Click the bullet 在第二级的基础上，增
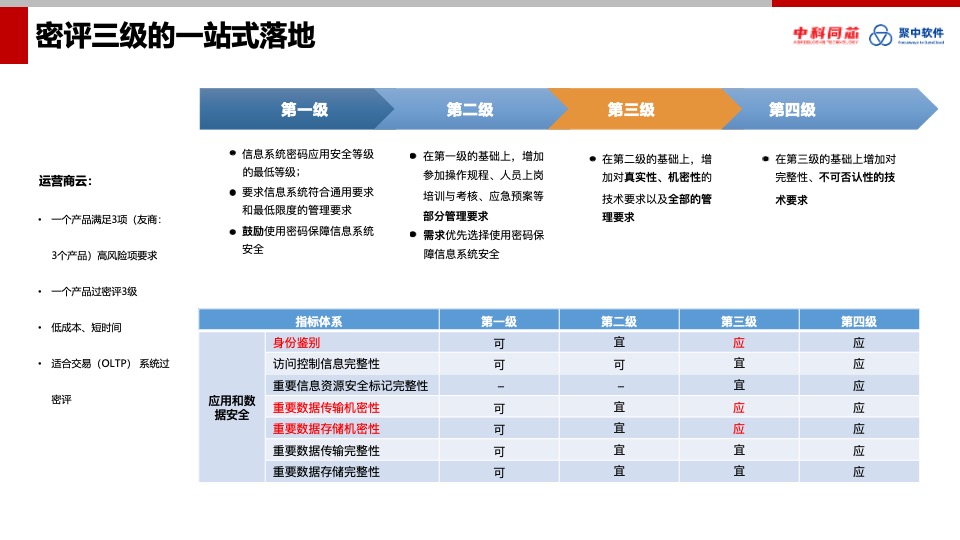The image size is (960, 540). [x=656, y=159]
